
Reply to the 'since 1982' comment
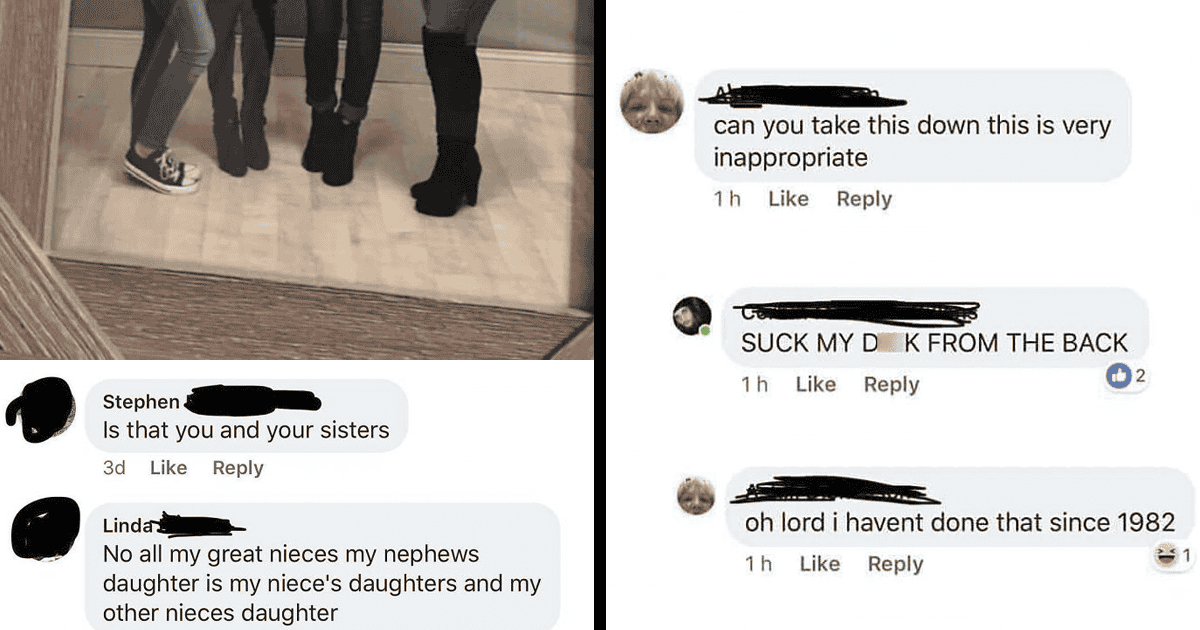click(895, 564)
